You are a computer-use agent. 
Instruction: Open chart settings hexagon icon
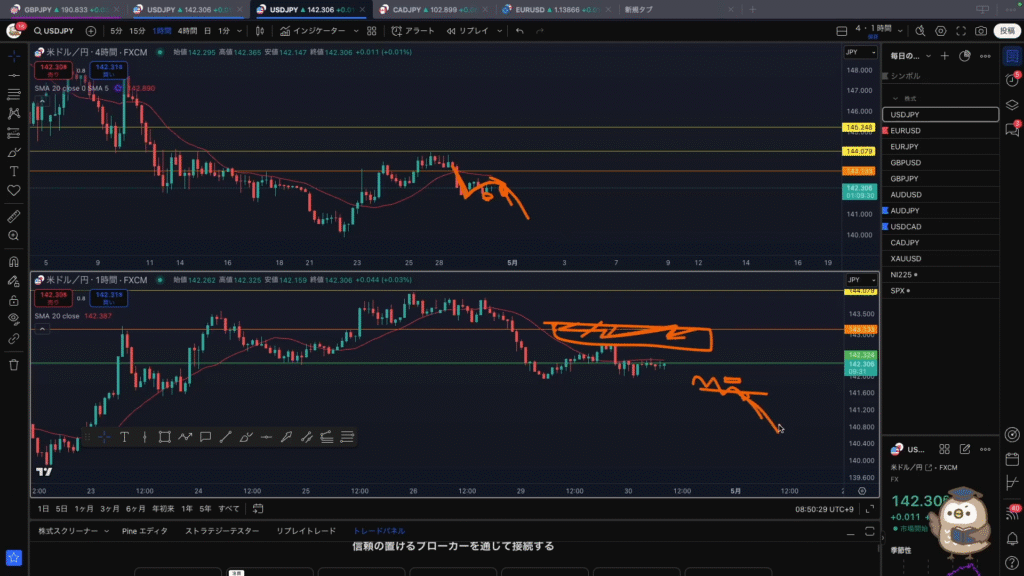(940, 31)
